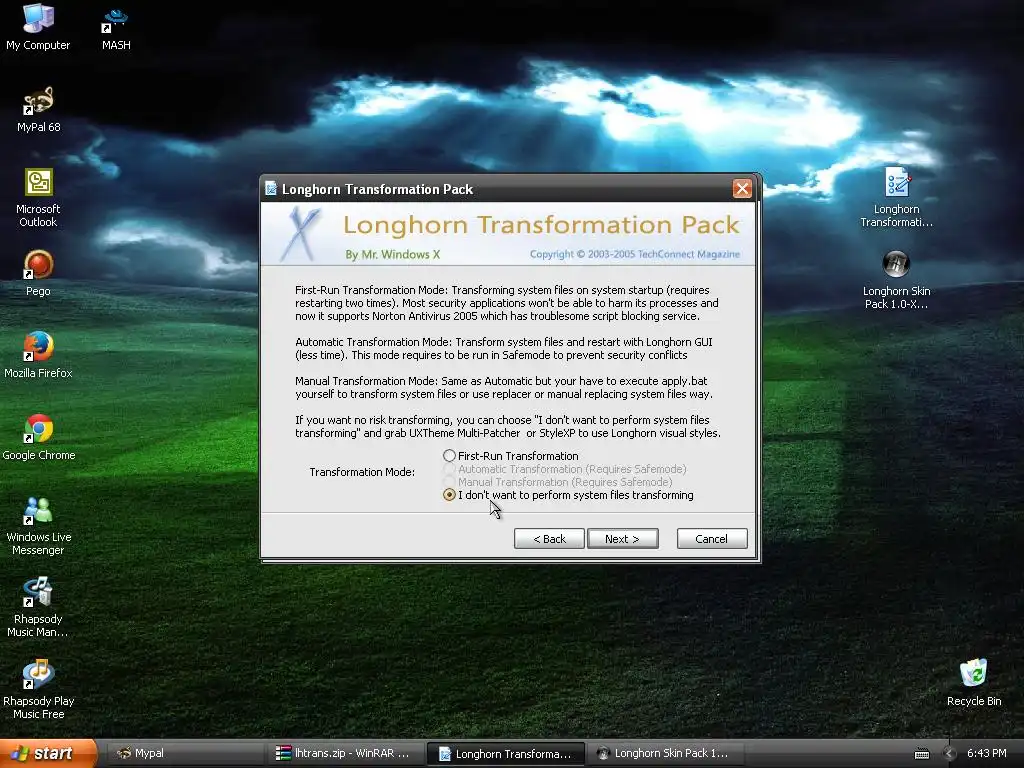Switch to Longhorn Skin Pack taskbar button
This screenshot has height=768, width=1024.
pos(666,754)
